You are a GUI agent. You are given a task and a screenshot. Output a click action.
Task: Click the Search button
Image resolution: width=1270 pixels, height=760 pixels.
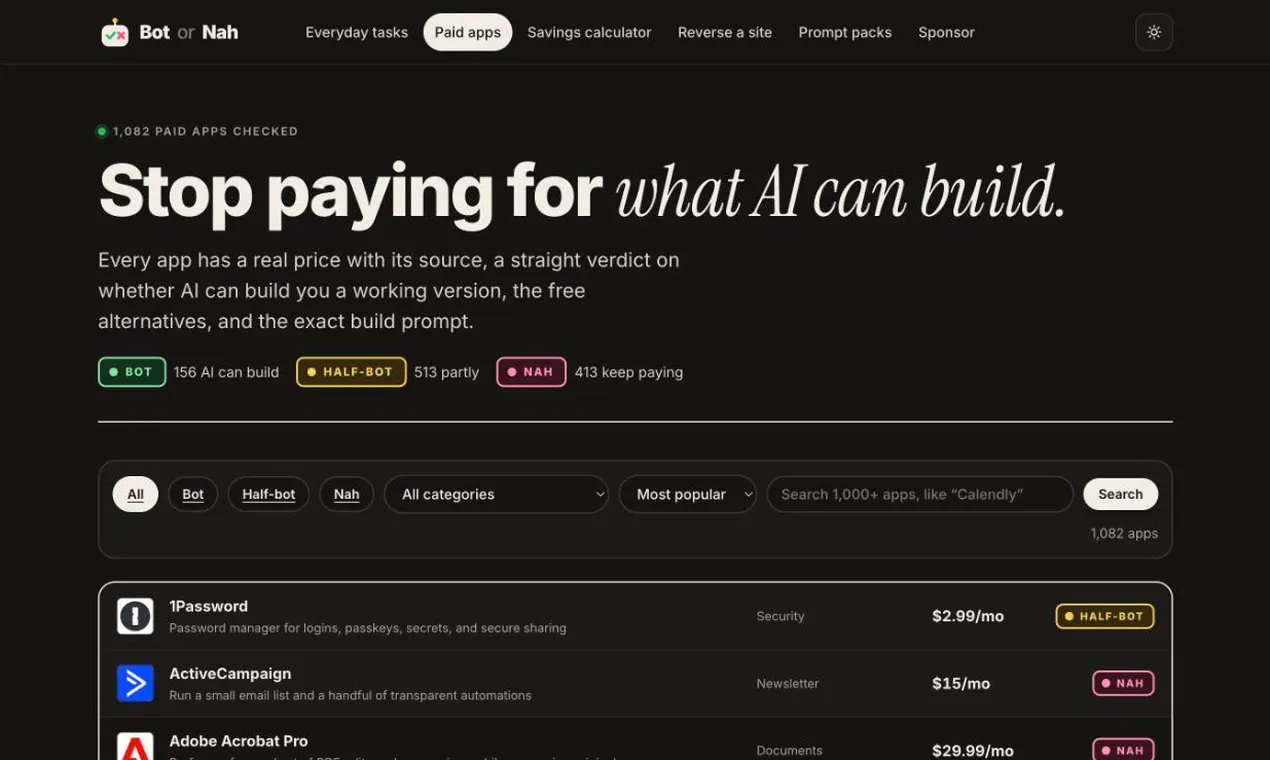[1120, 494]
